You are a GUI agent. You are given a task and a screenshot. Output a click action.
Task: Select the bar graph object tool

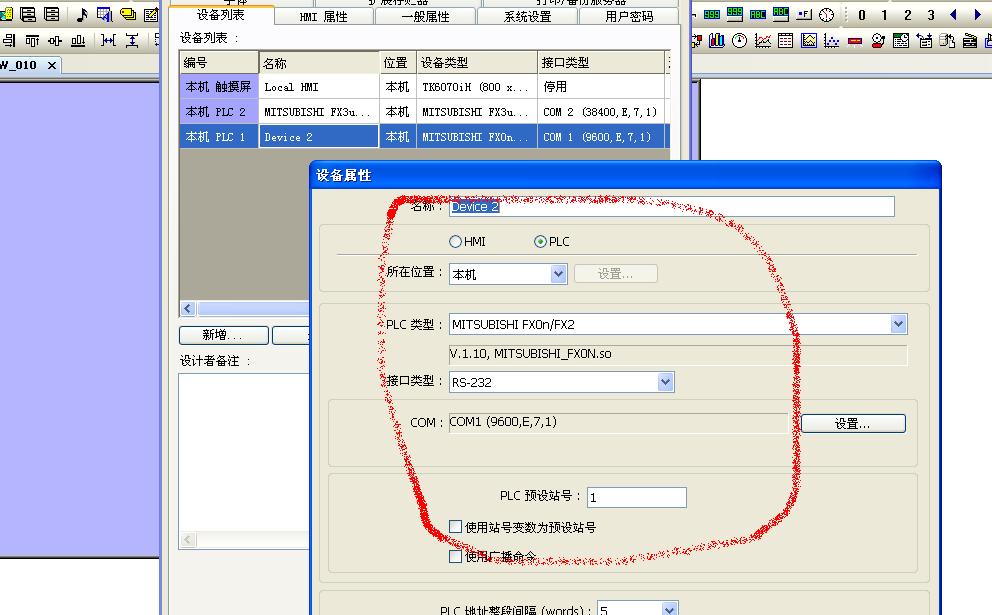[717, 41]
